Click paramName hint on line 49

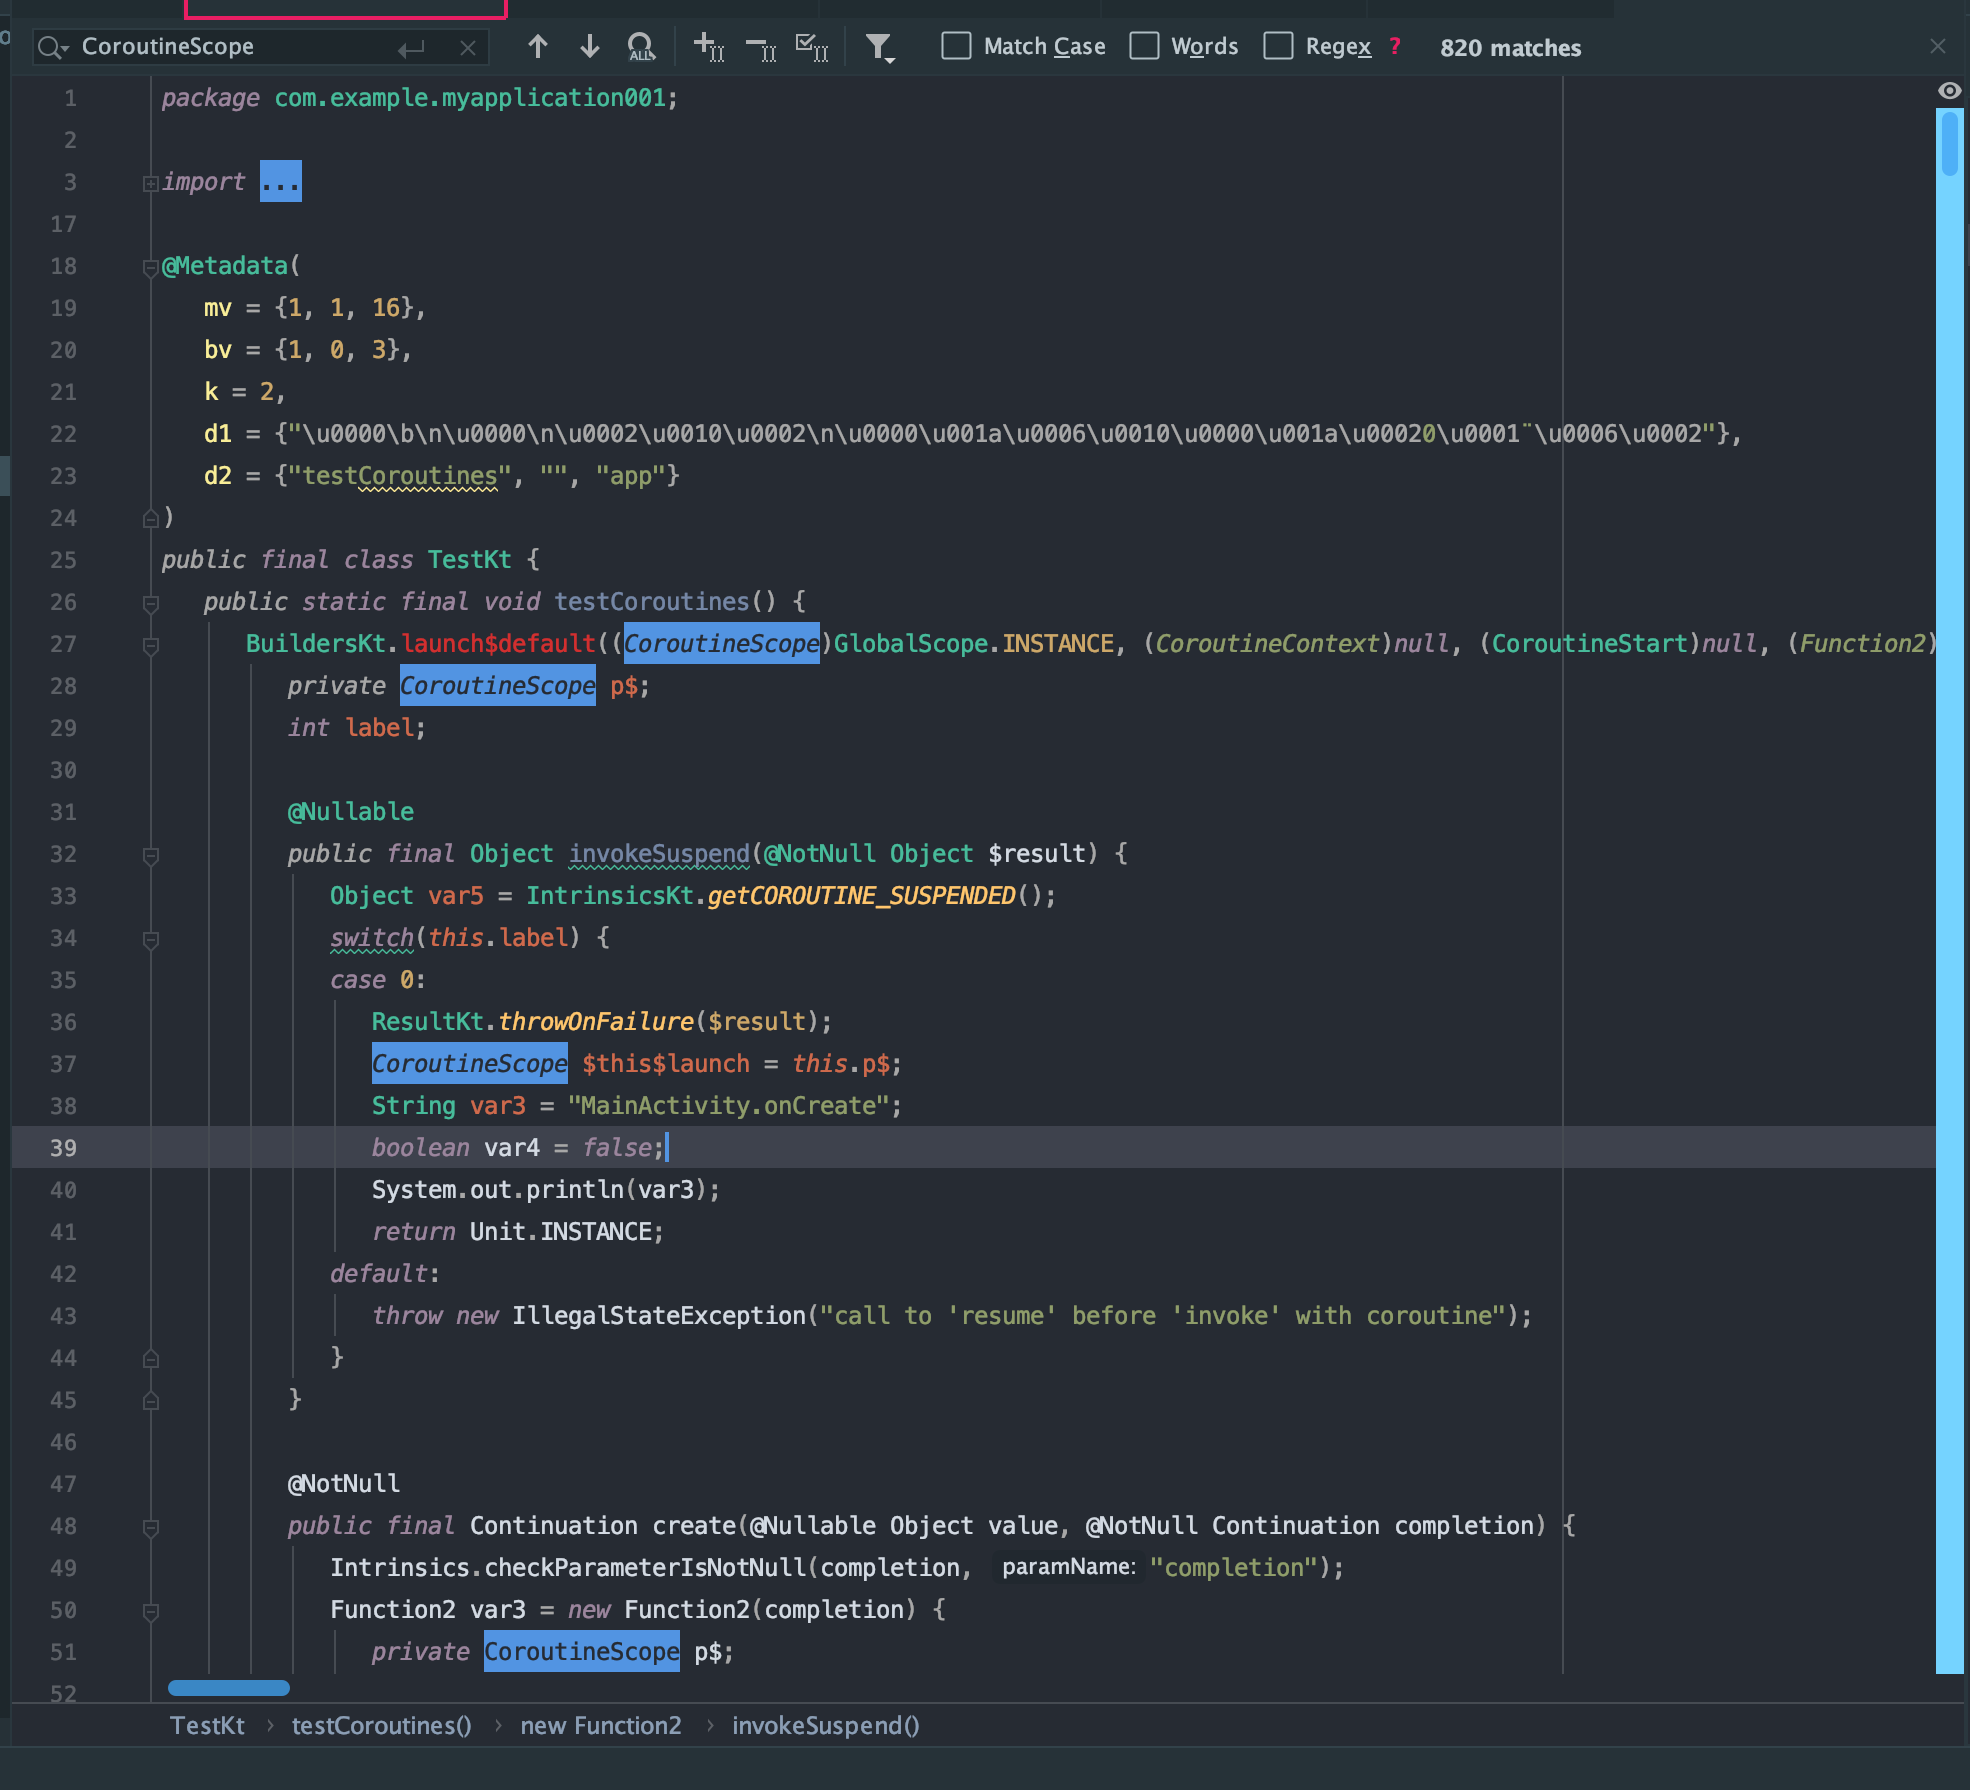tap(1069, 1567)
